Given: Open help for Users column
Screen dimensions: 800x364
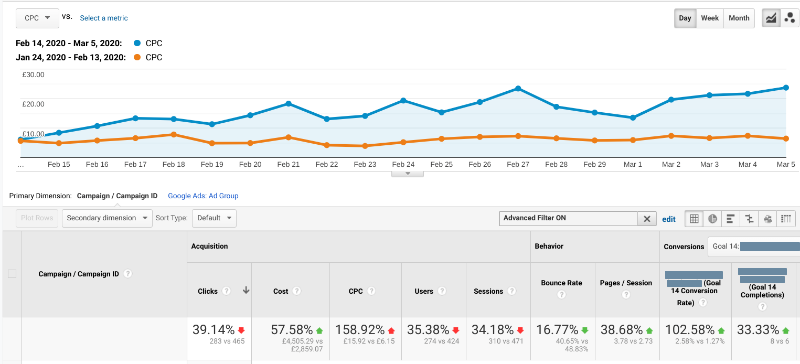Looking at the screenshot, I should coord(442,291).
